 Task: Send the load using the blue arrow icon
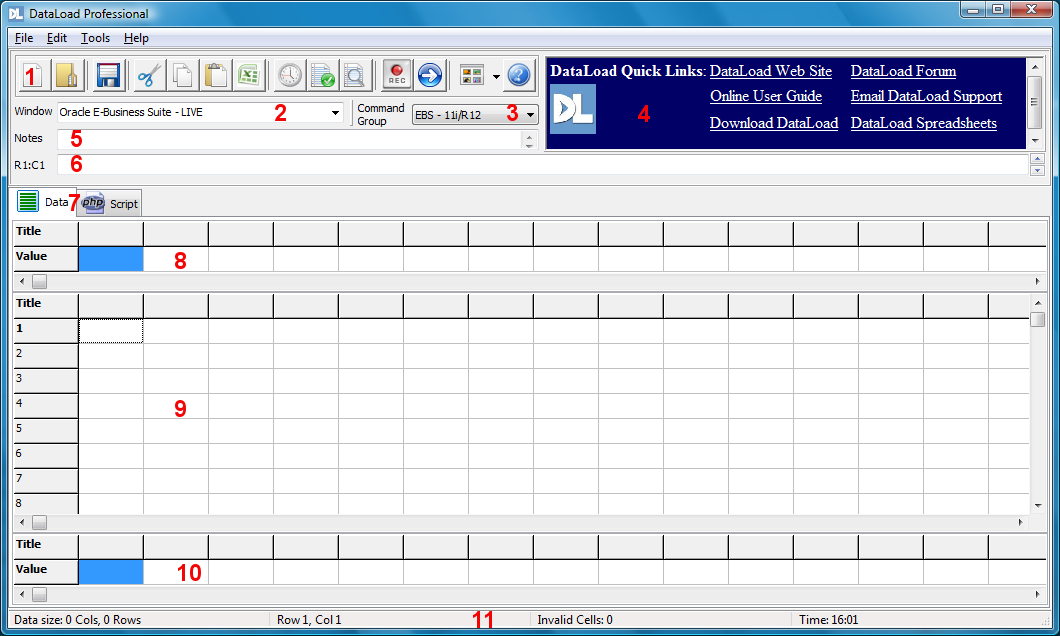point(430,75)
